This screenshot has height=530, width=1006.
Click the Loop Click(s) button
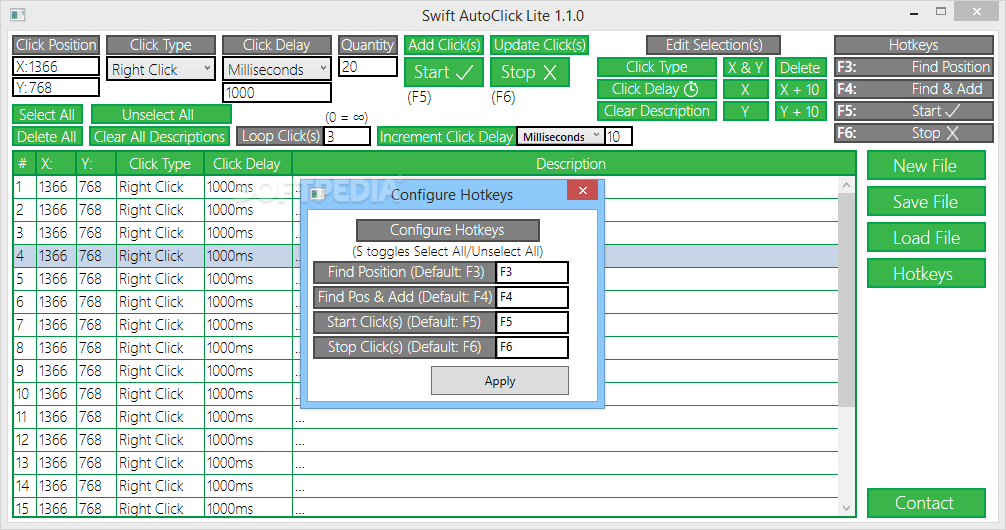[280, 136]
